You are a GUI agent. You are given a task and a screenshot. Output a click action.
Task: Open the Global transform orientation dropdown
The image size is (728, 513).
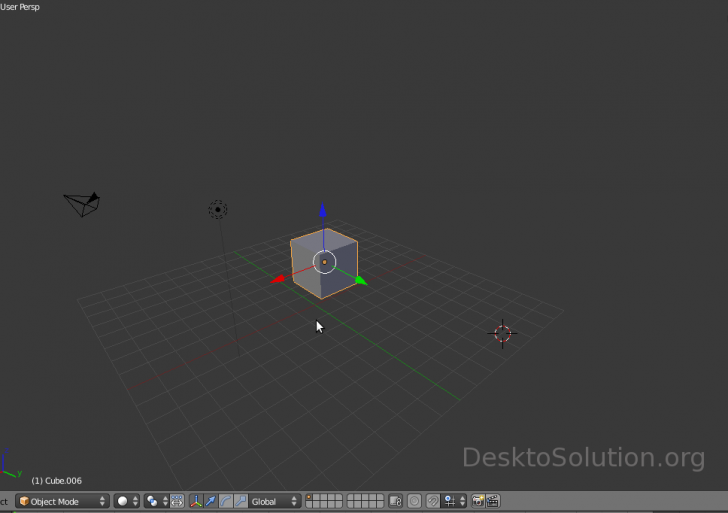click(x=274, y=501)
